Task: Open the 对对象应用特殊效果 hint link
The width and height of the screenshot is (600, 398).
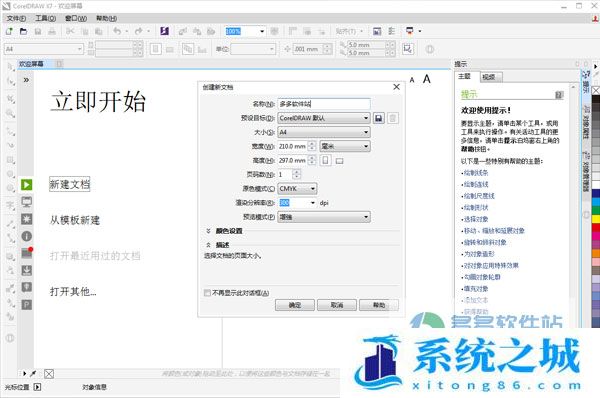Action: point(491,265)
